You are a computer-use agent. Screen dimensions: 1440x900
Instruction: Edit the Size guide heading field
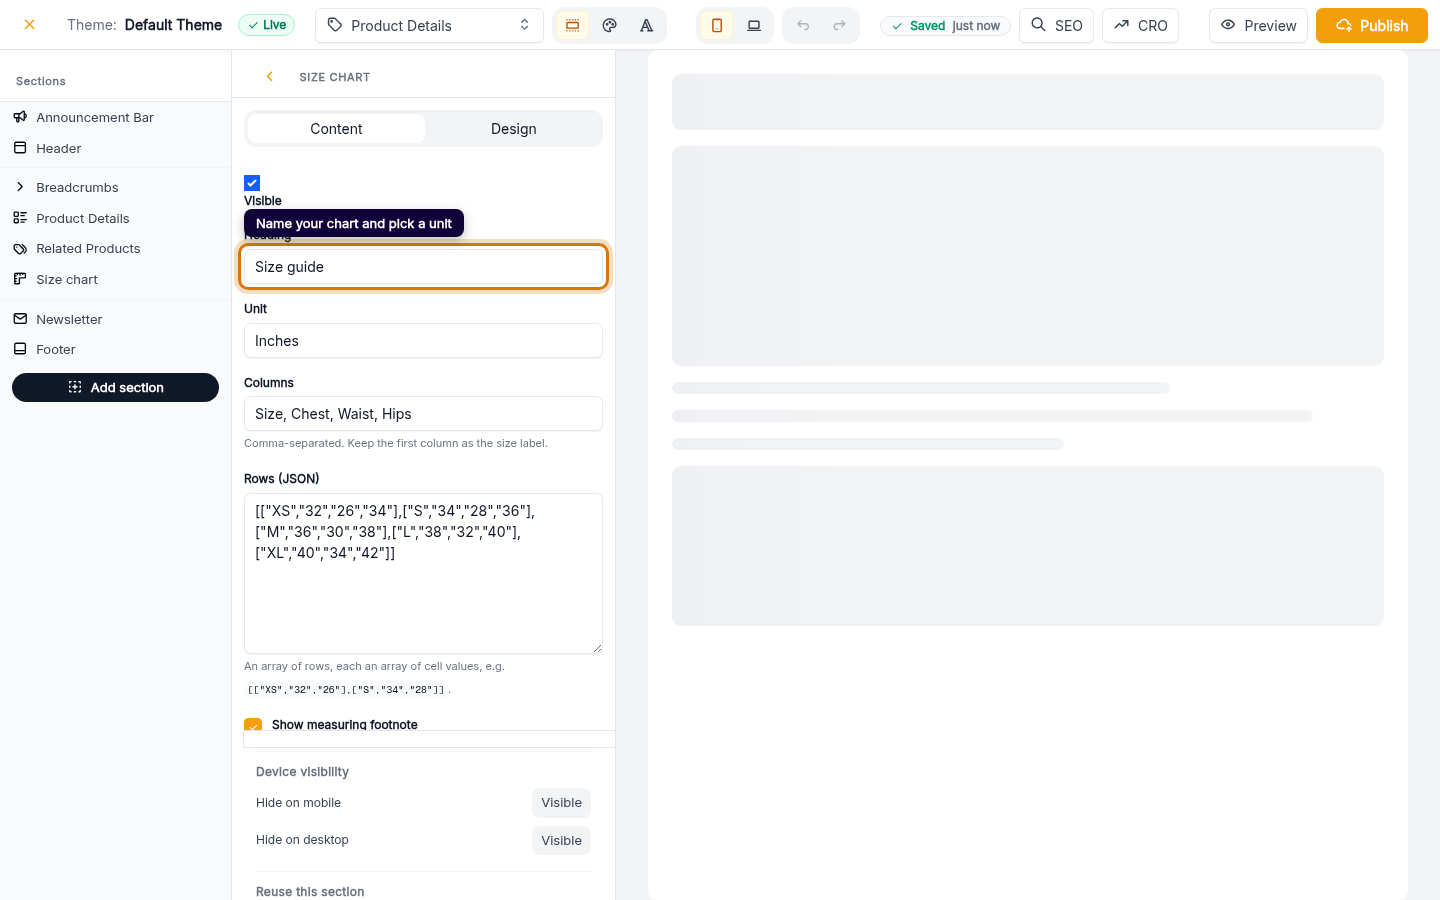(423, 267)
